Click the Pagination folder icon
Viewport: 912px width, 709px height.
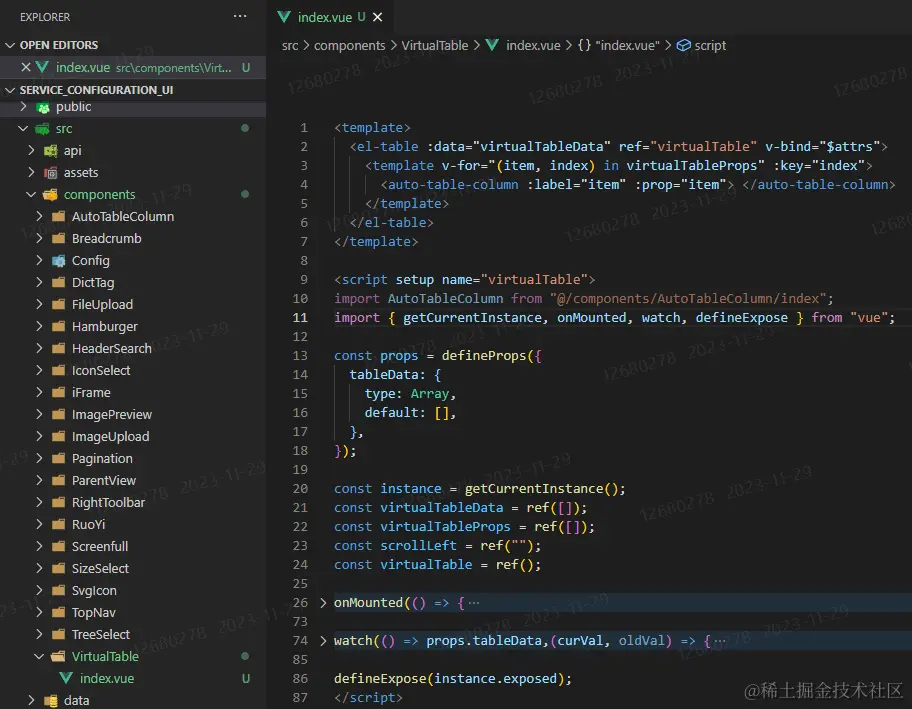pyautogui.click(x=58, y=458)
